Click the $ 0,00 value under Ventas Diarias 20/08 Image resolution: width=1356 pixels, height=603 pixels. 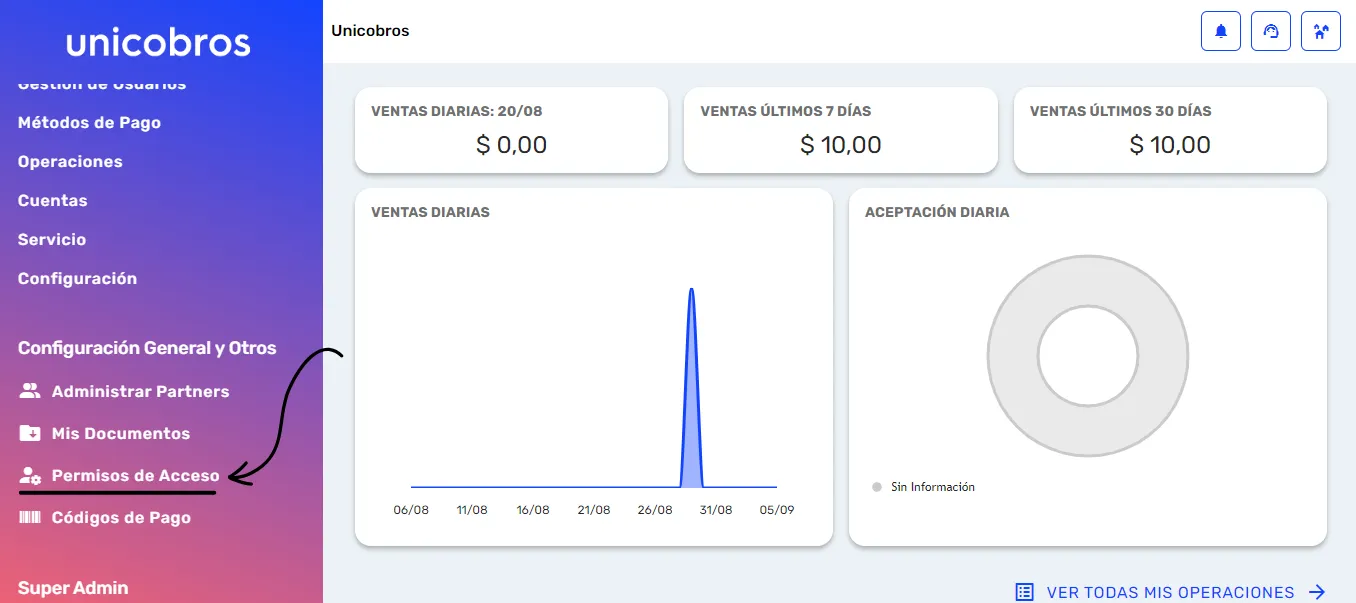pyautogui.click(x=511, y=145)
